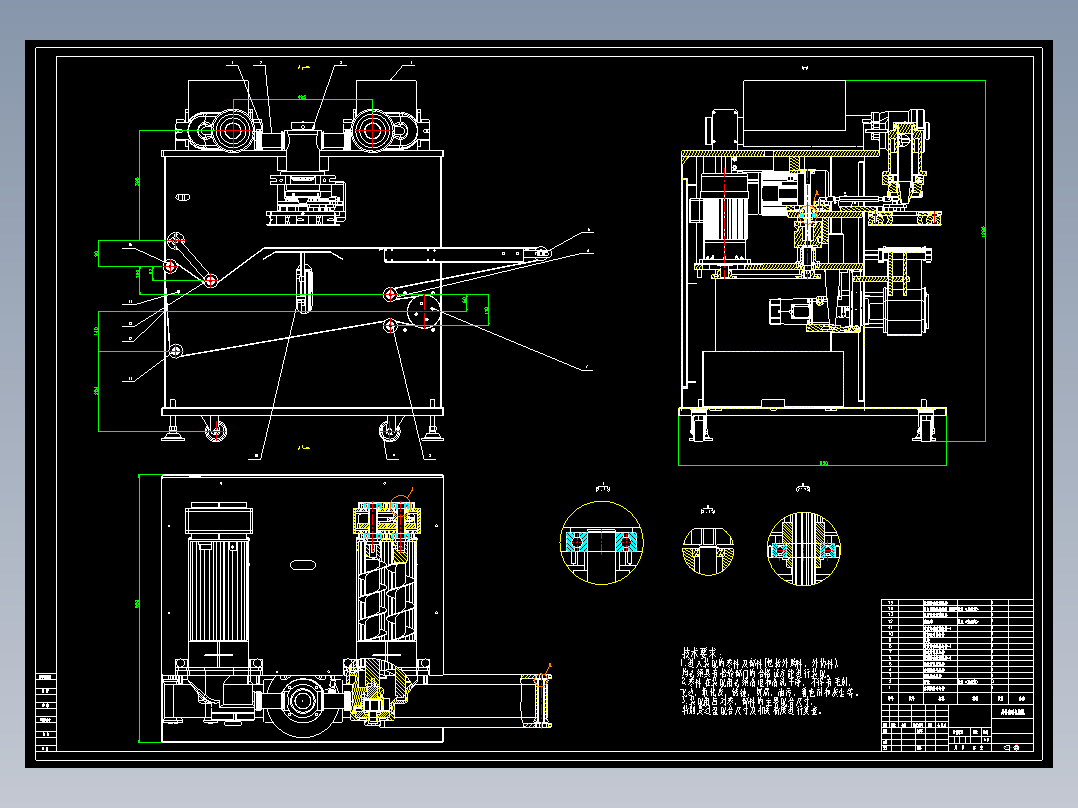The height and width of the screenshot is (808, 1078).
Task: Click the revision strip at the sheet's left edge
Action: point(45,712)
